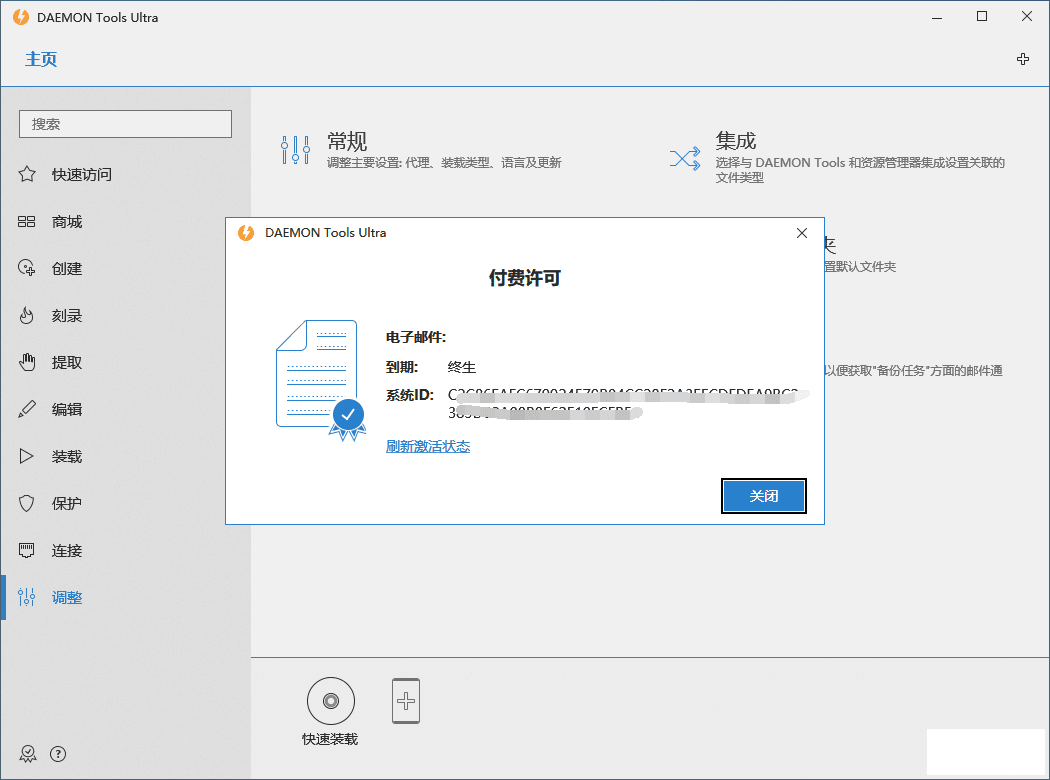Click the 装载 play triangle icon
1050x780 pixels.
click(27, 456)
